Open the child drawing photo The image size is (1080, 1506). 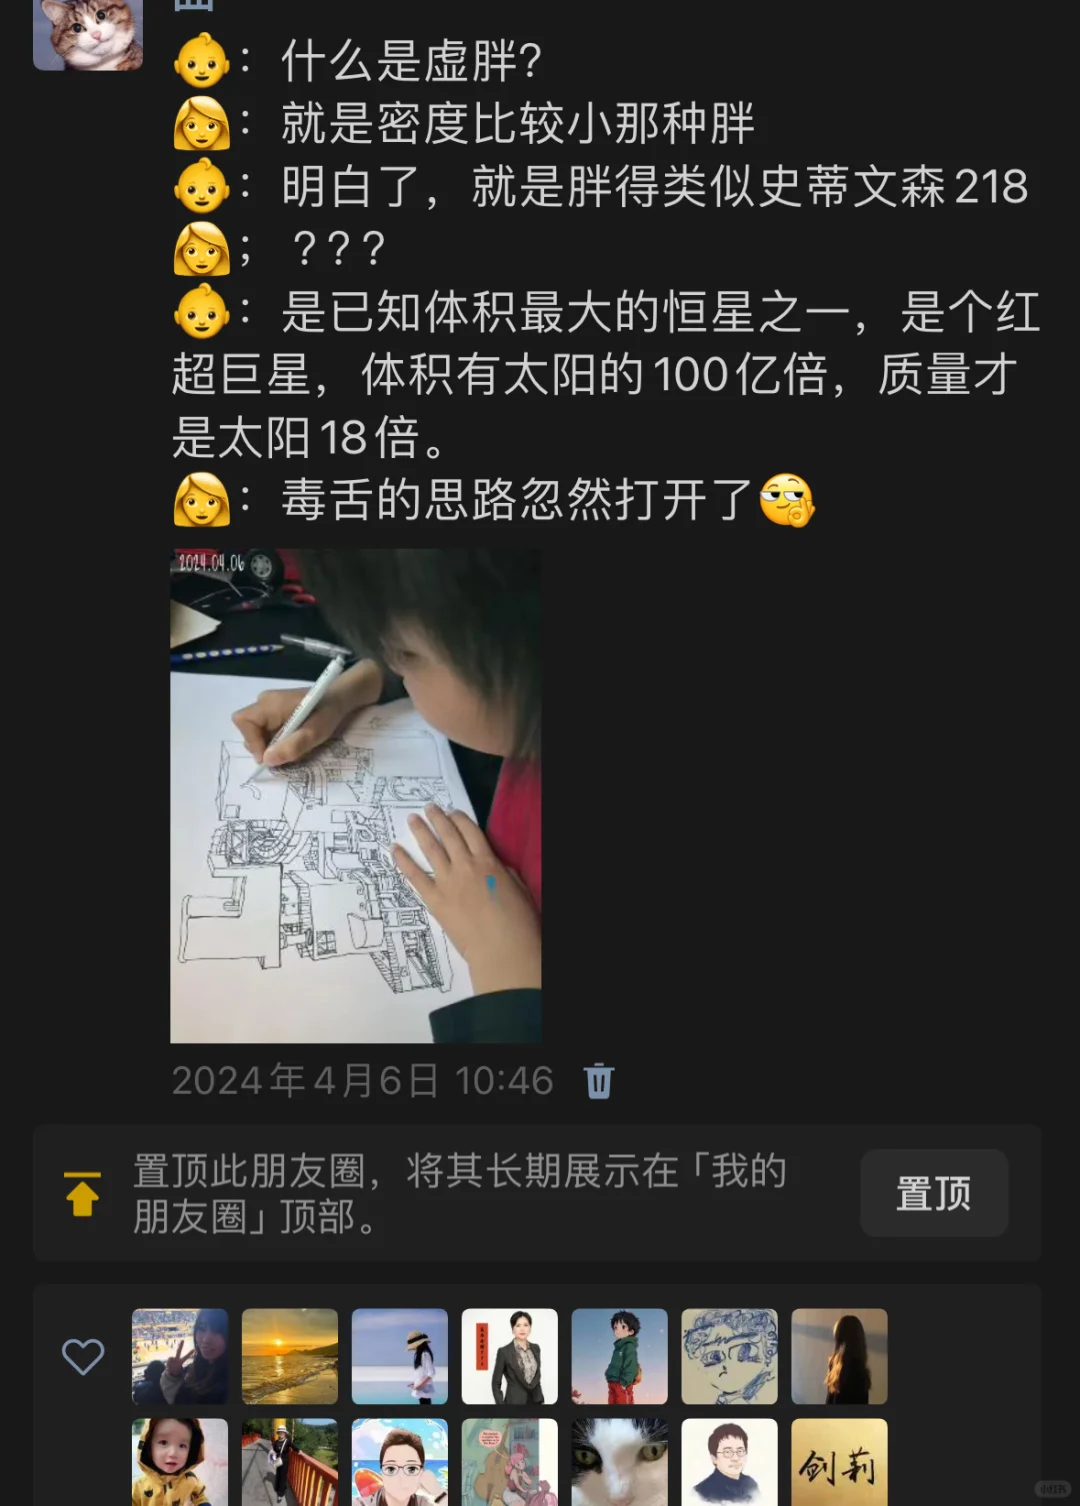pyautogui.click(x=356, y=795)
